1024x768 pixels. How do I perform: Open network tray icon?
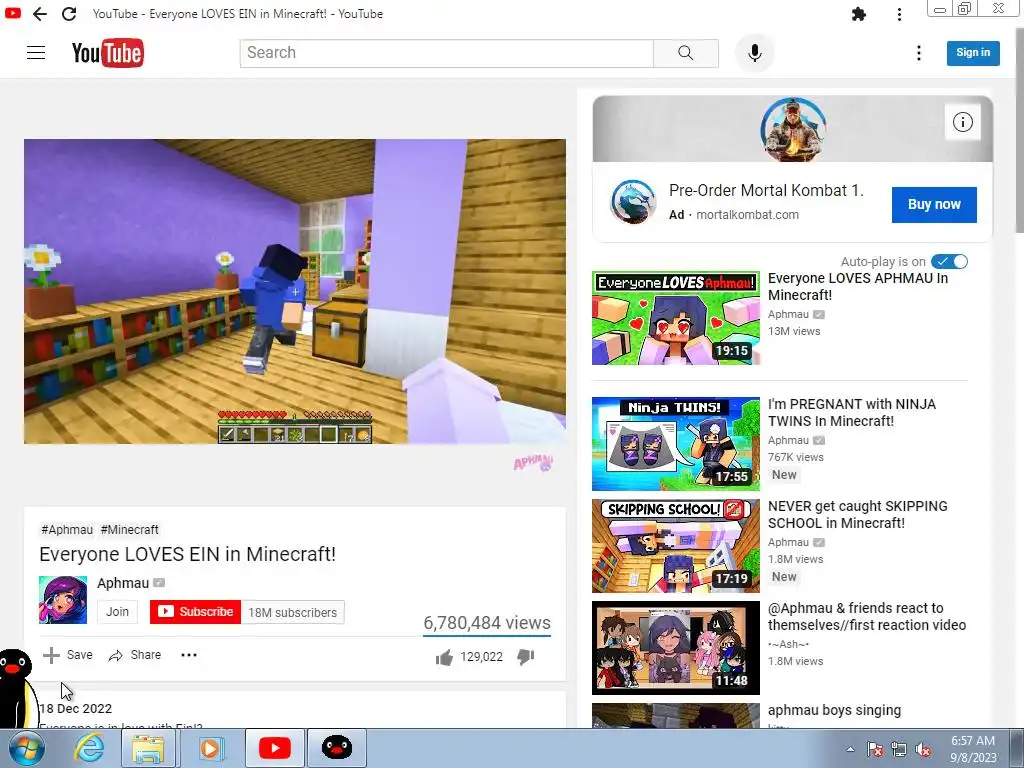click(899, 750)
